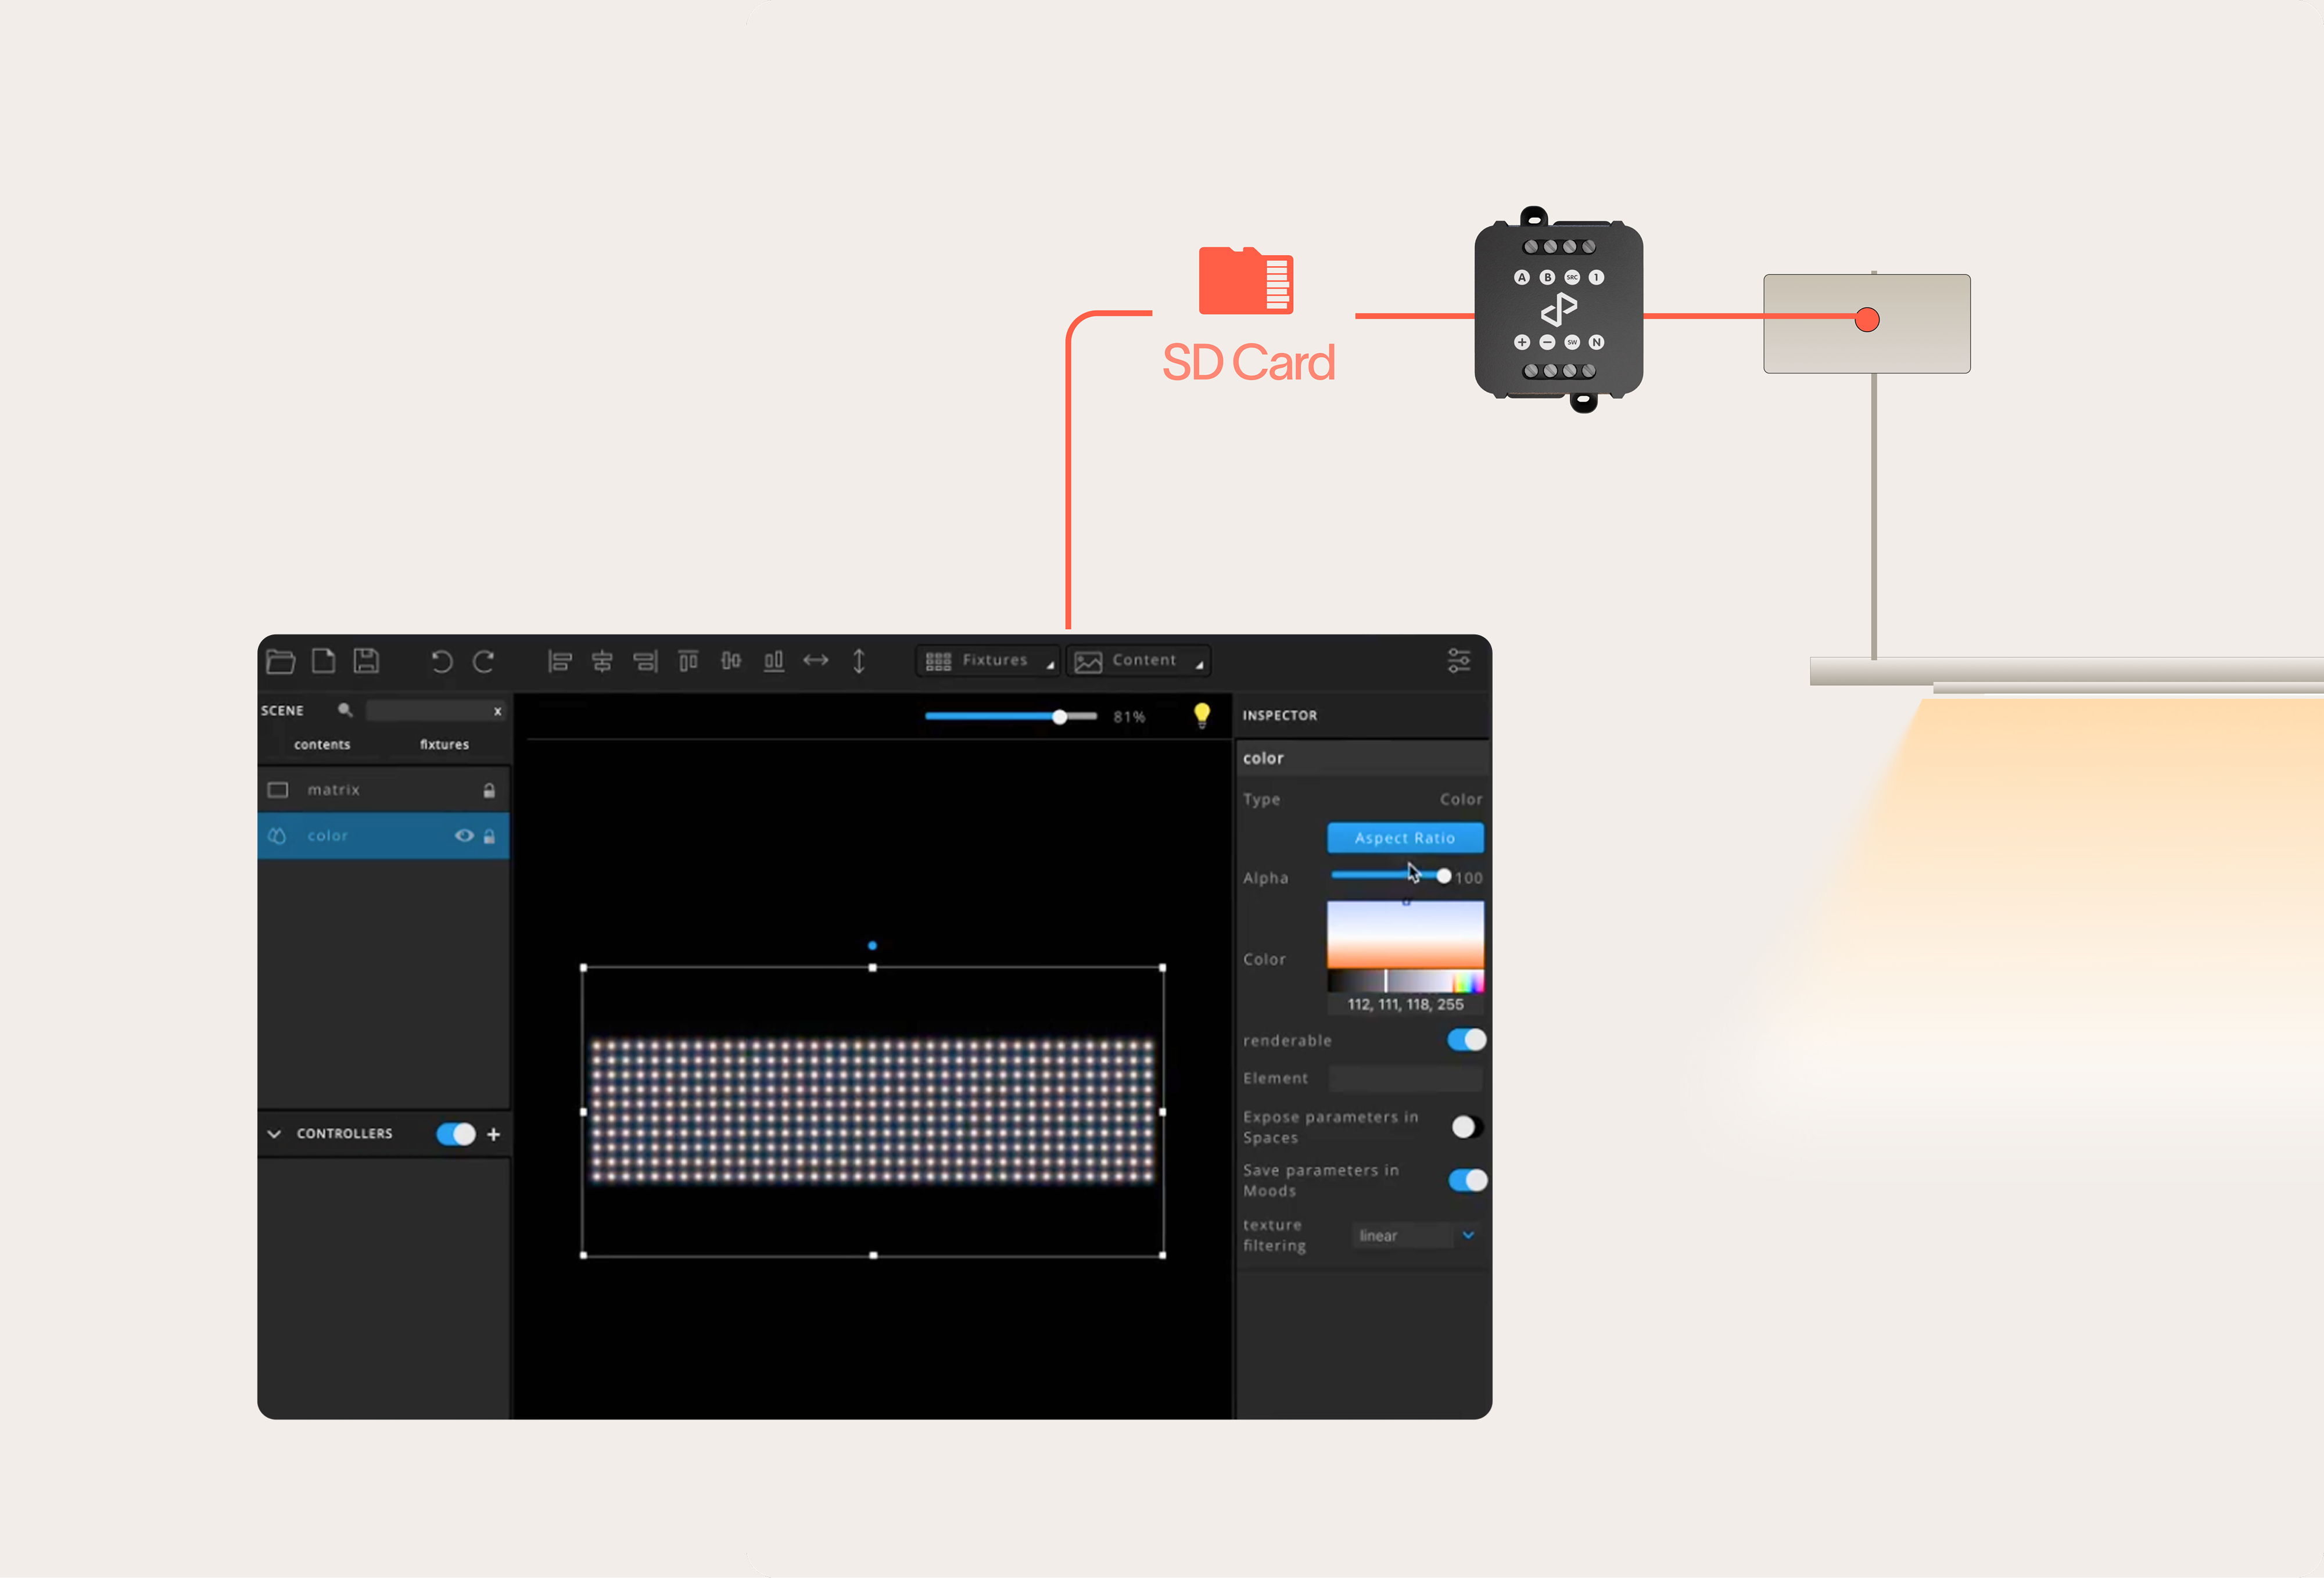
Task: Click the align left edges icon
Action: pyautogui.click(x=560, y=661)
